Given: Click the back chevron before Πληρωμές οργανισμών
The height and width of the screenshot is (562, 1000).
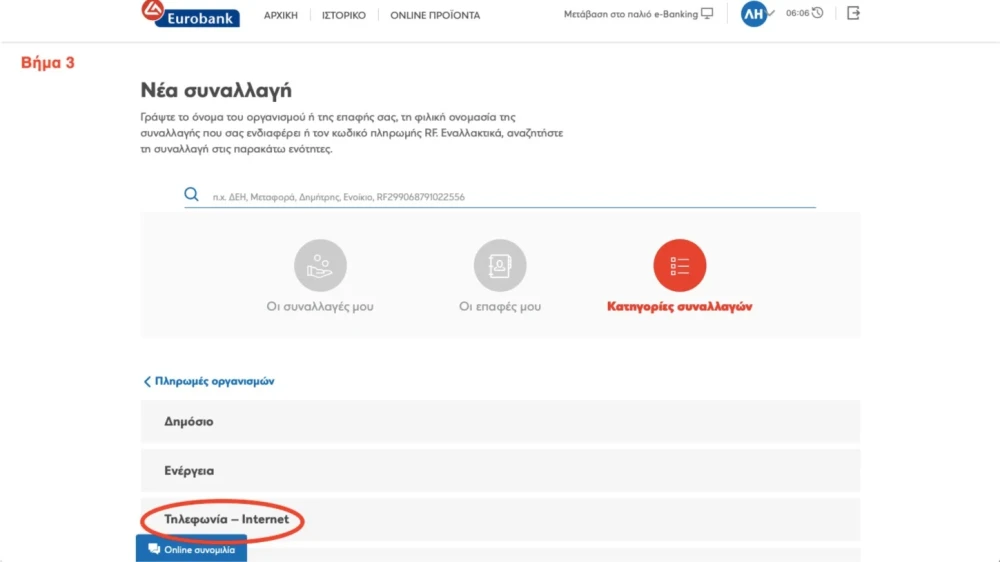Looking at the screenshot, I should tap(147, 381).
